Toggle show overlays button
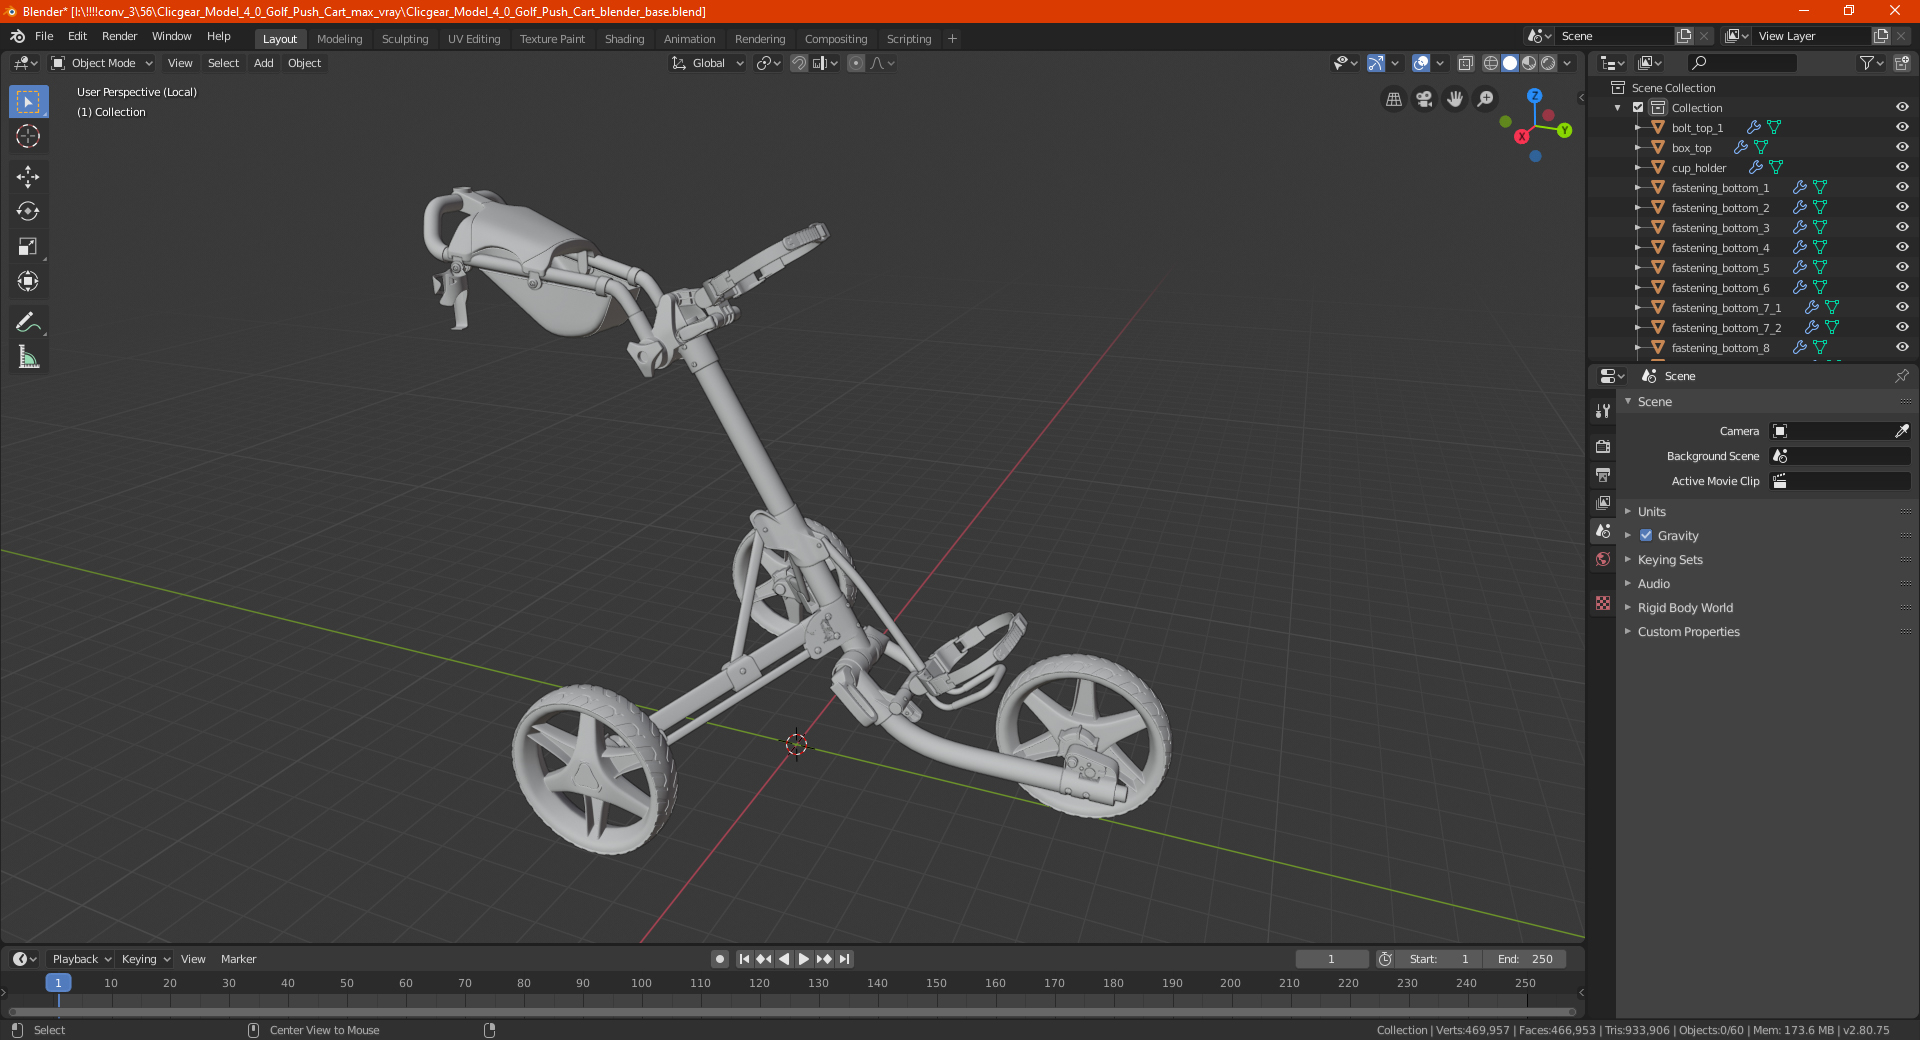1920x1040 pixels. click(x=1421, y=63)
